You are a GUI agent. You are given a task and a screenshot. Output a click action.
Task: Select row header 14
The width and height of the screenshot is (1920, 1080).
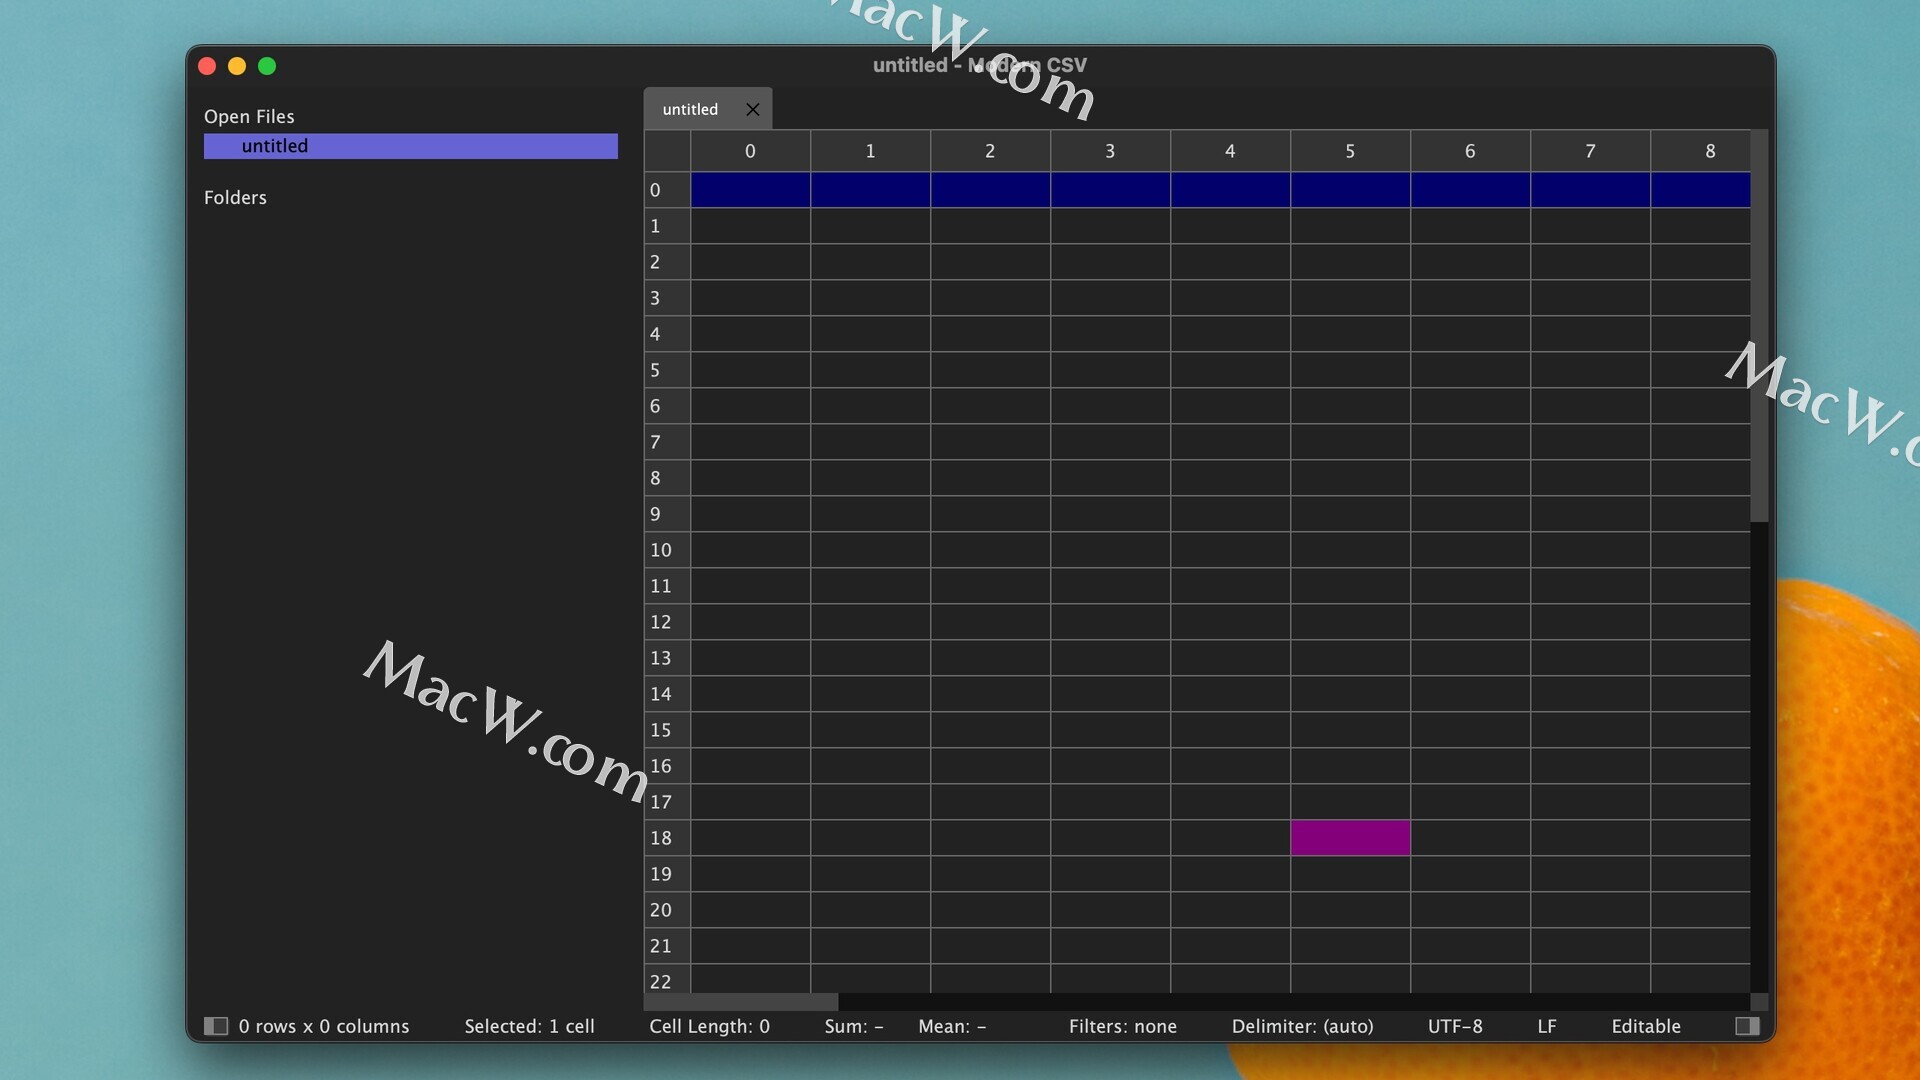point(667,694)
